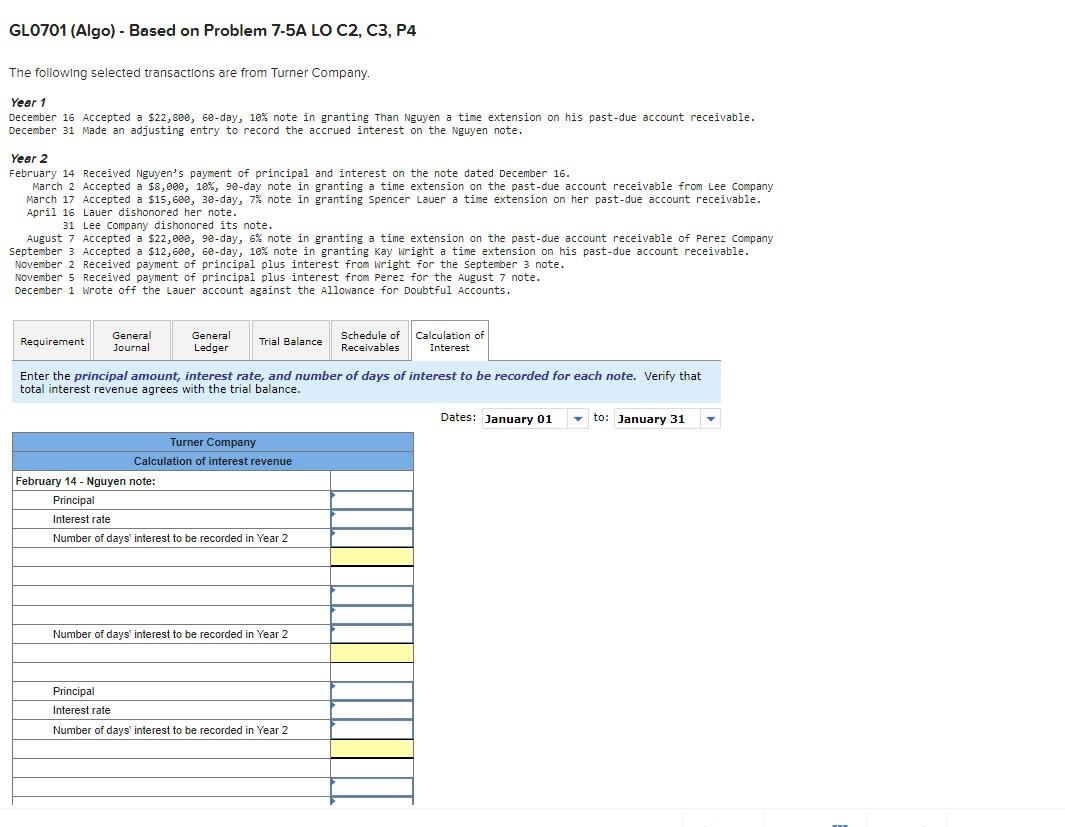The width and height of the screenshot is (1065, 827).
Task: Select the Calculation of Interest tab
Action: pyautogui.click(x=450, y=341)
